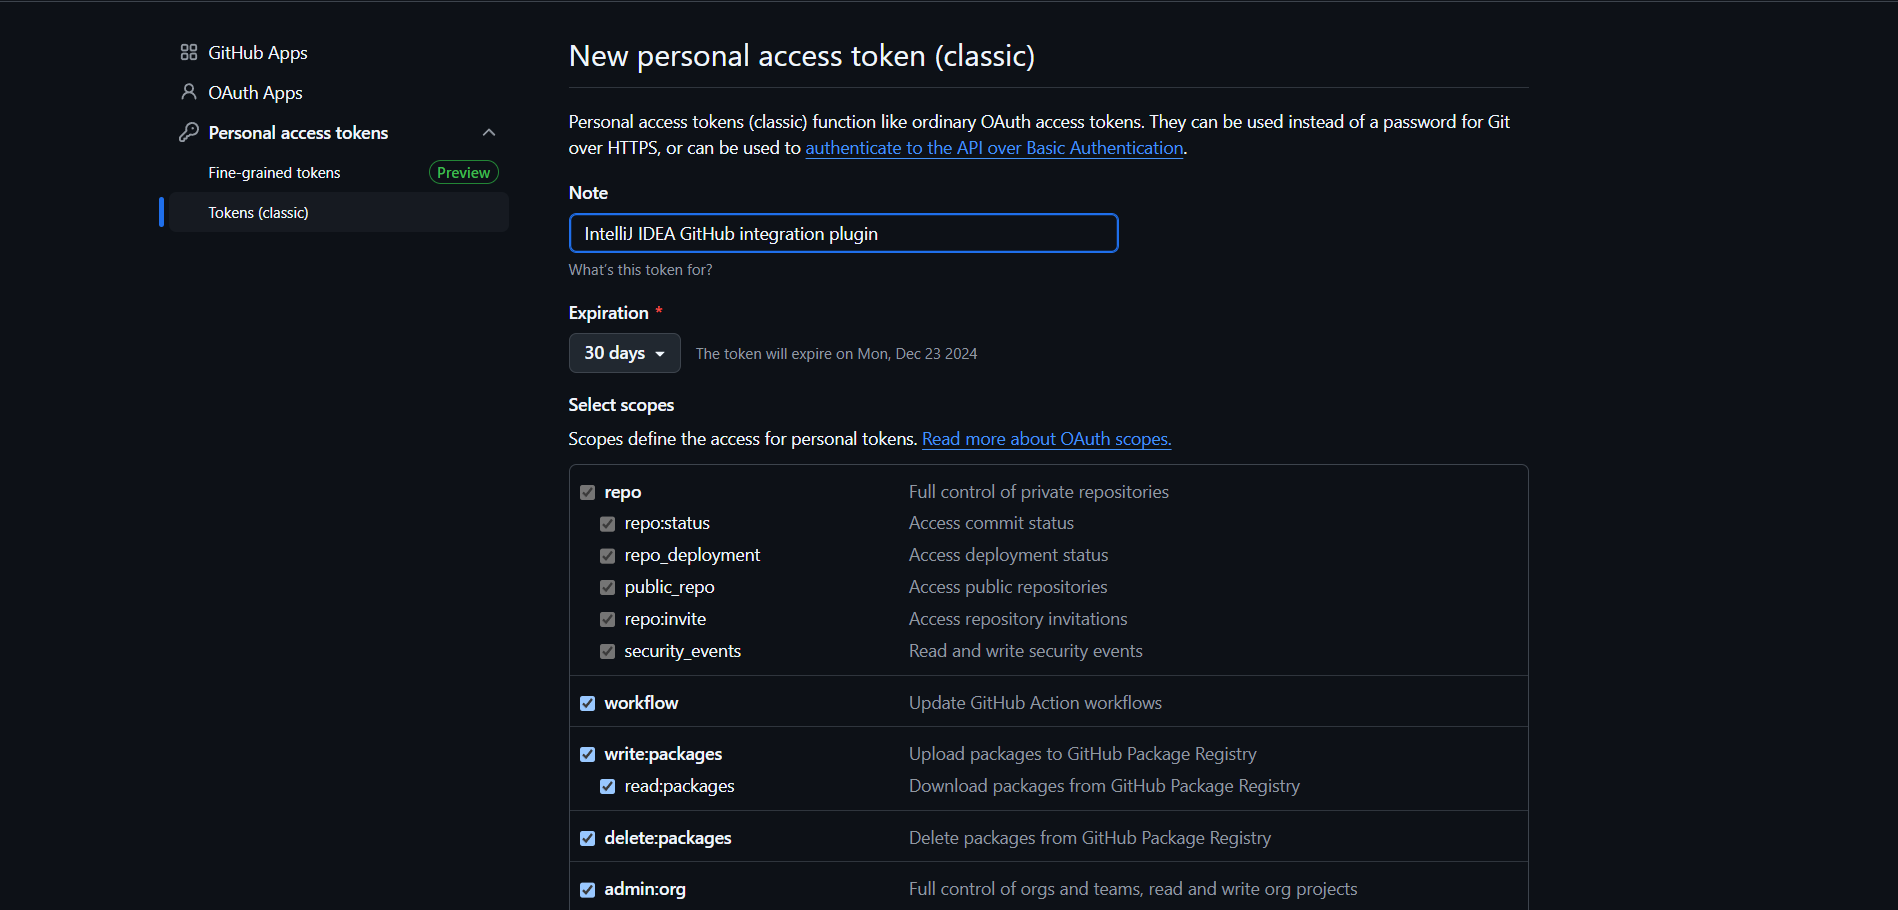Open the 30 days expiration dropdown
This screenshot has width=1898, height=910.
click(x=624, y=353)
